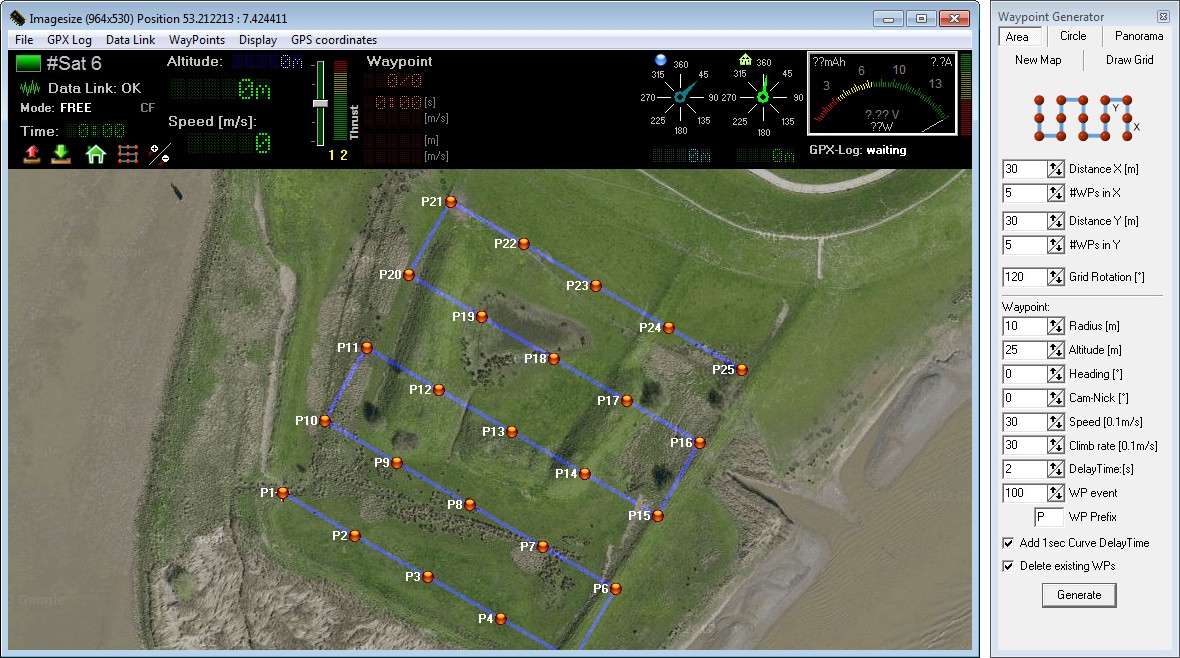Uncheck Delete existing WPs
Screen dimensions: 1180x658
pos(1008,566)
